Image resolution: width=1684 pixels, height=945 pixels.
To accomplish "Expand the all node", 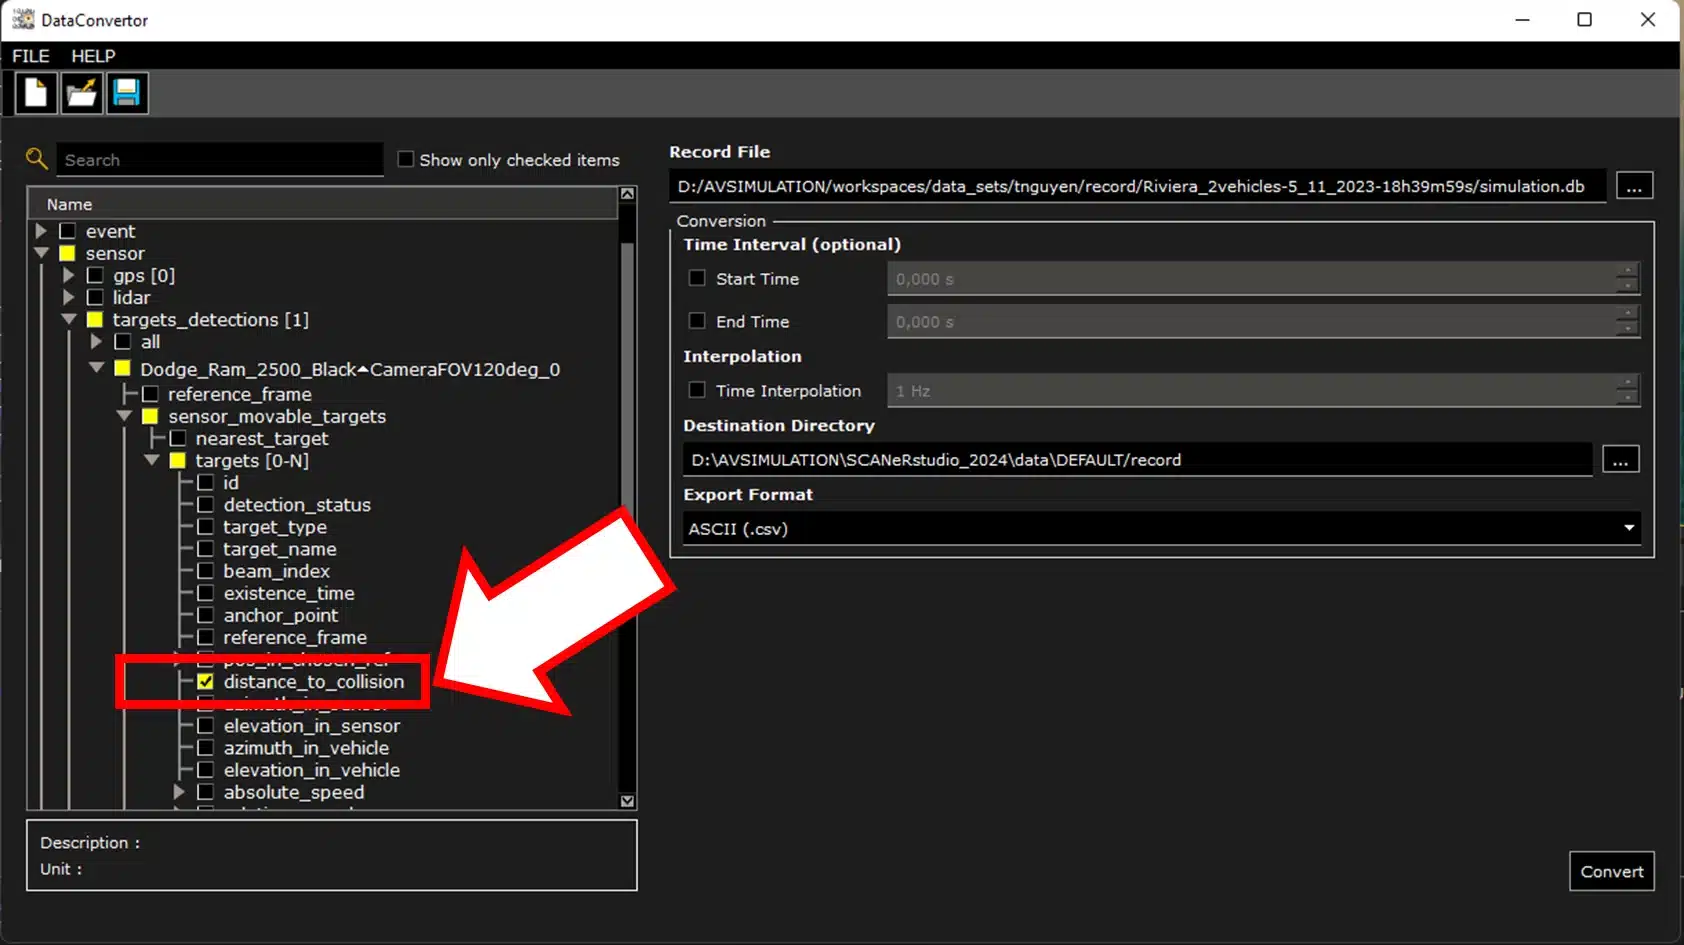I will [96, 341].
